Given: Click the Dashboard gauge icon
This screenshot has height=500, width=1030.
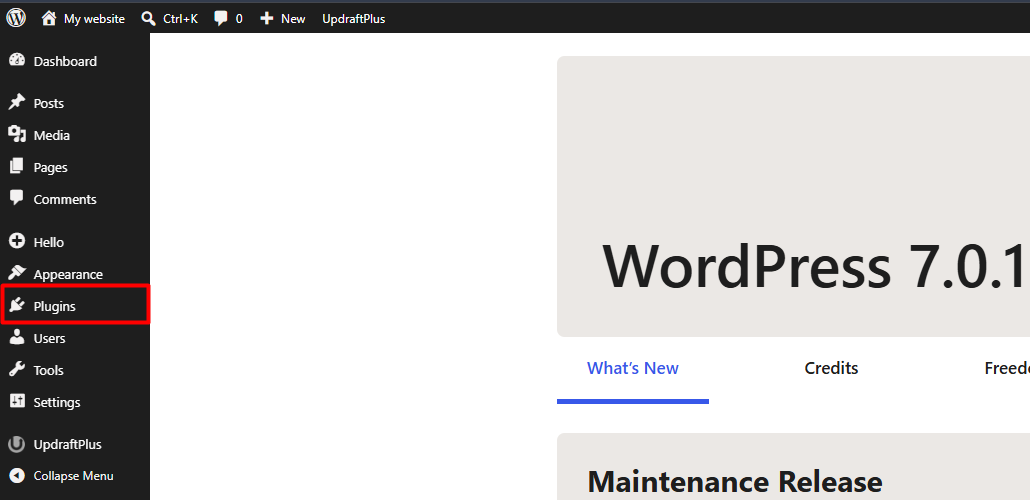Looking at the screenshot, I should pos(16,60).
